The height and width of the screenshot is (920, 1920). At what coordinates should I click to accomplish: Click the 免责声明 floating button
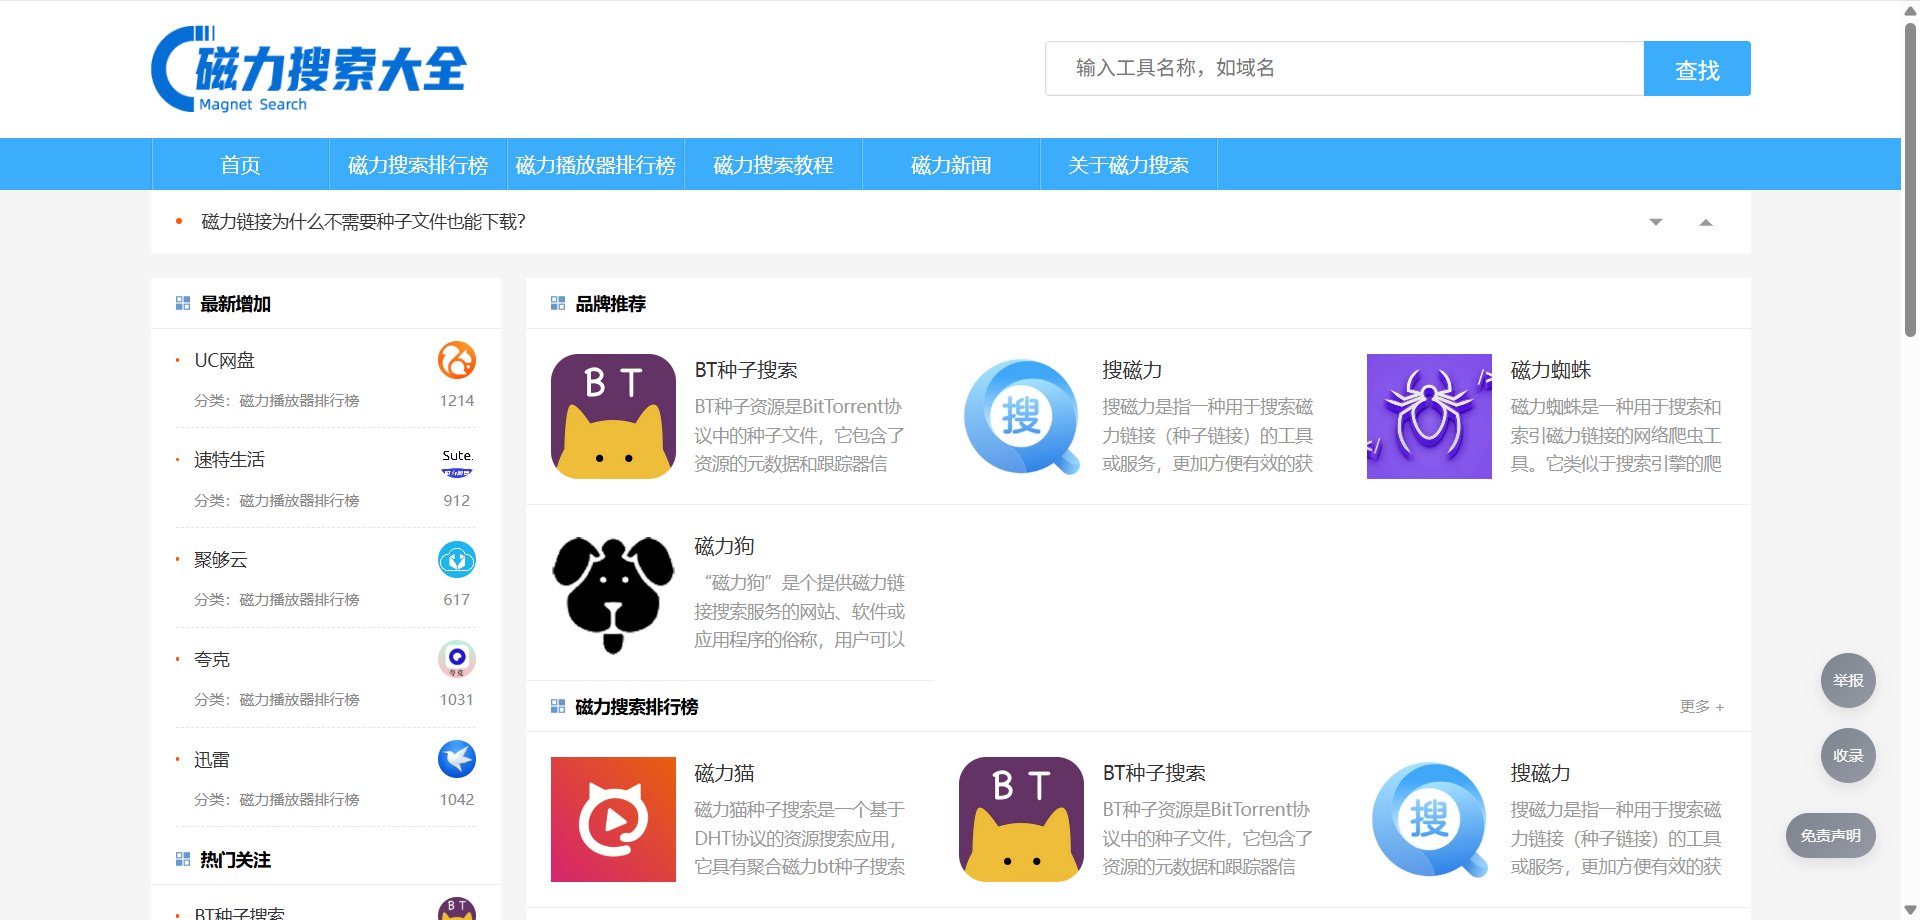[x=1831, y=835]
